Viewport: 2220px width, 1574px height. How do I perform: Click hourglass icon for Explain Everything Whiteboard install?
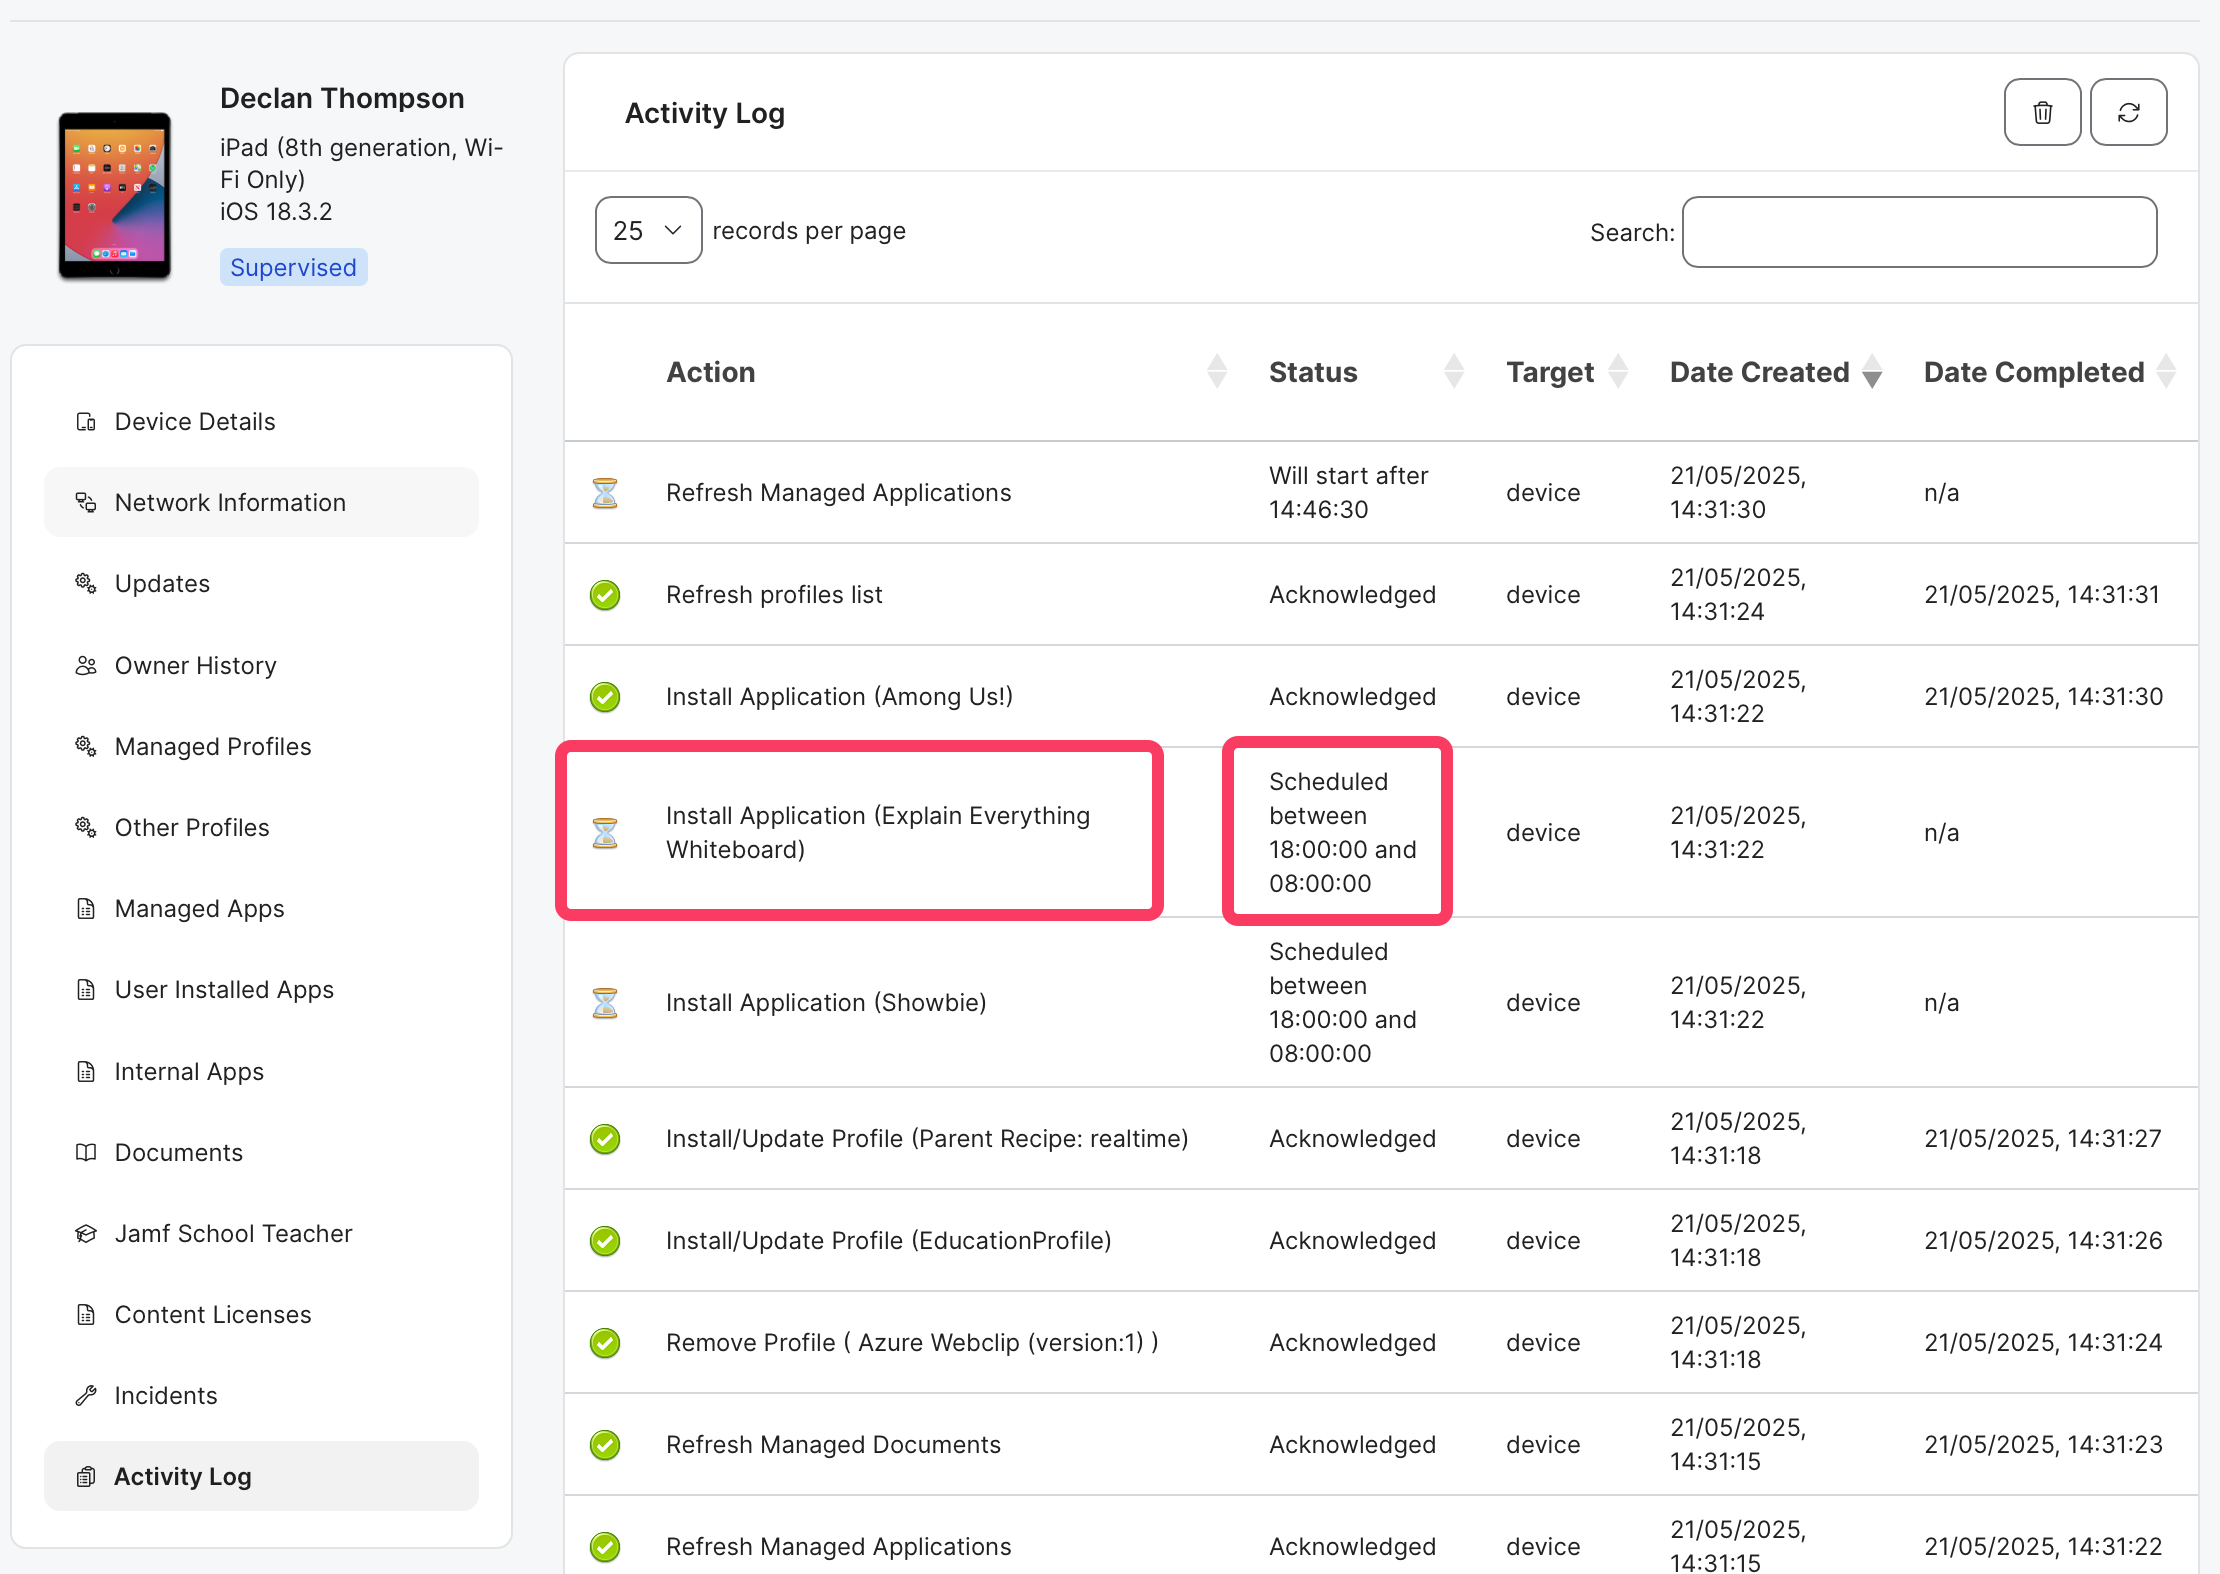coord(605,832)
